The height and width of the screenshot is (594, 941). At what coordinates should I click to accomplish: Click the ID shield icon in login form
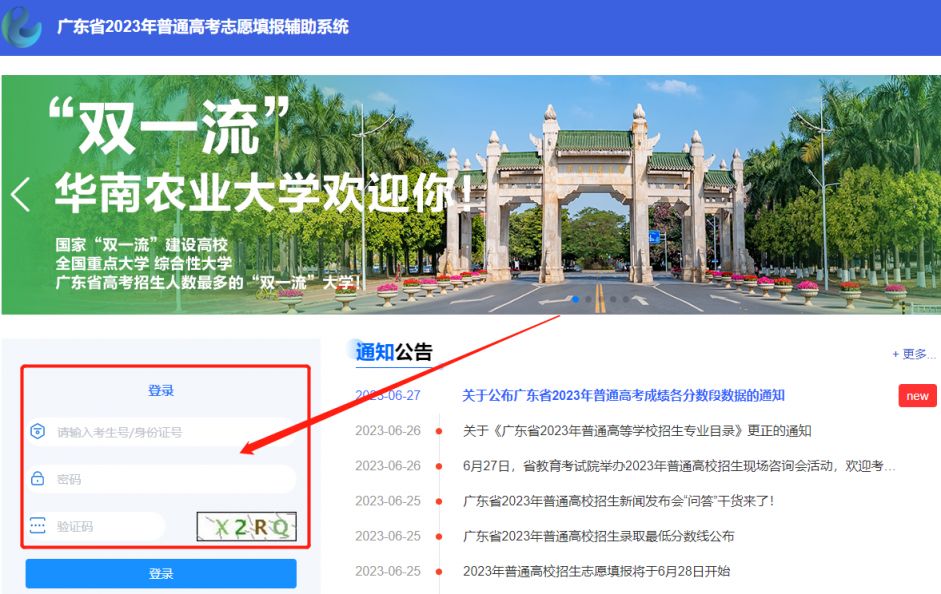37,431
